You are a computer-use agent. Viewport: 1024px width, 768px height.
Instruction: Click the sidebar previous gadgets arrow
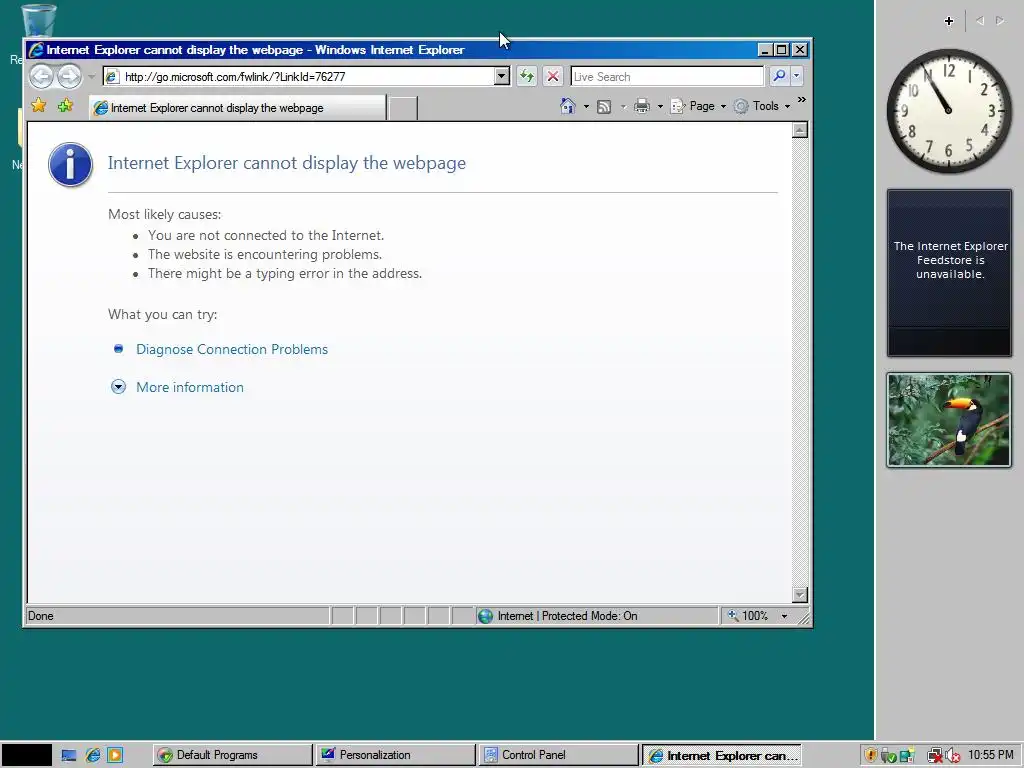(980, 21)
